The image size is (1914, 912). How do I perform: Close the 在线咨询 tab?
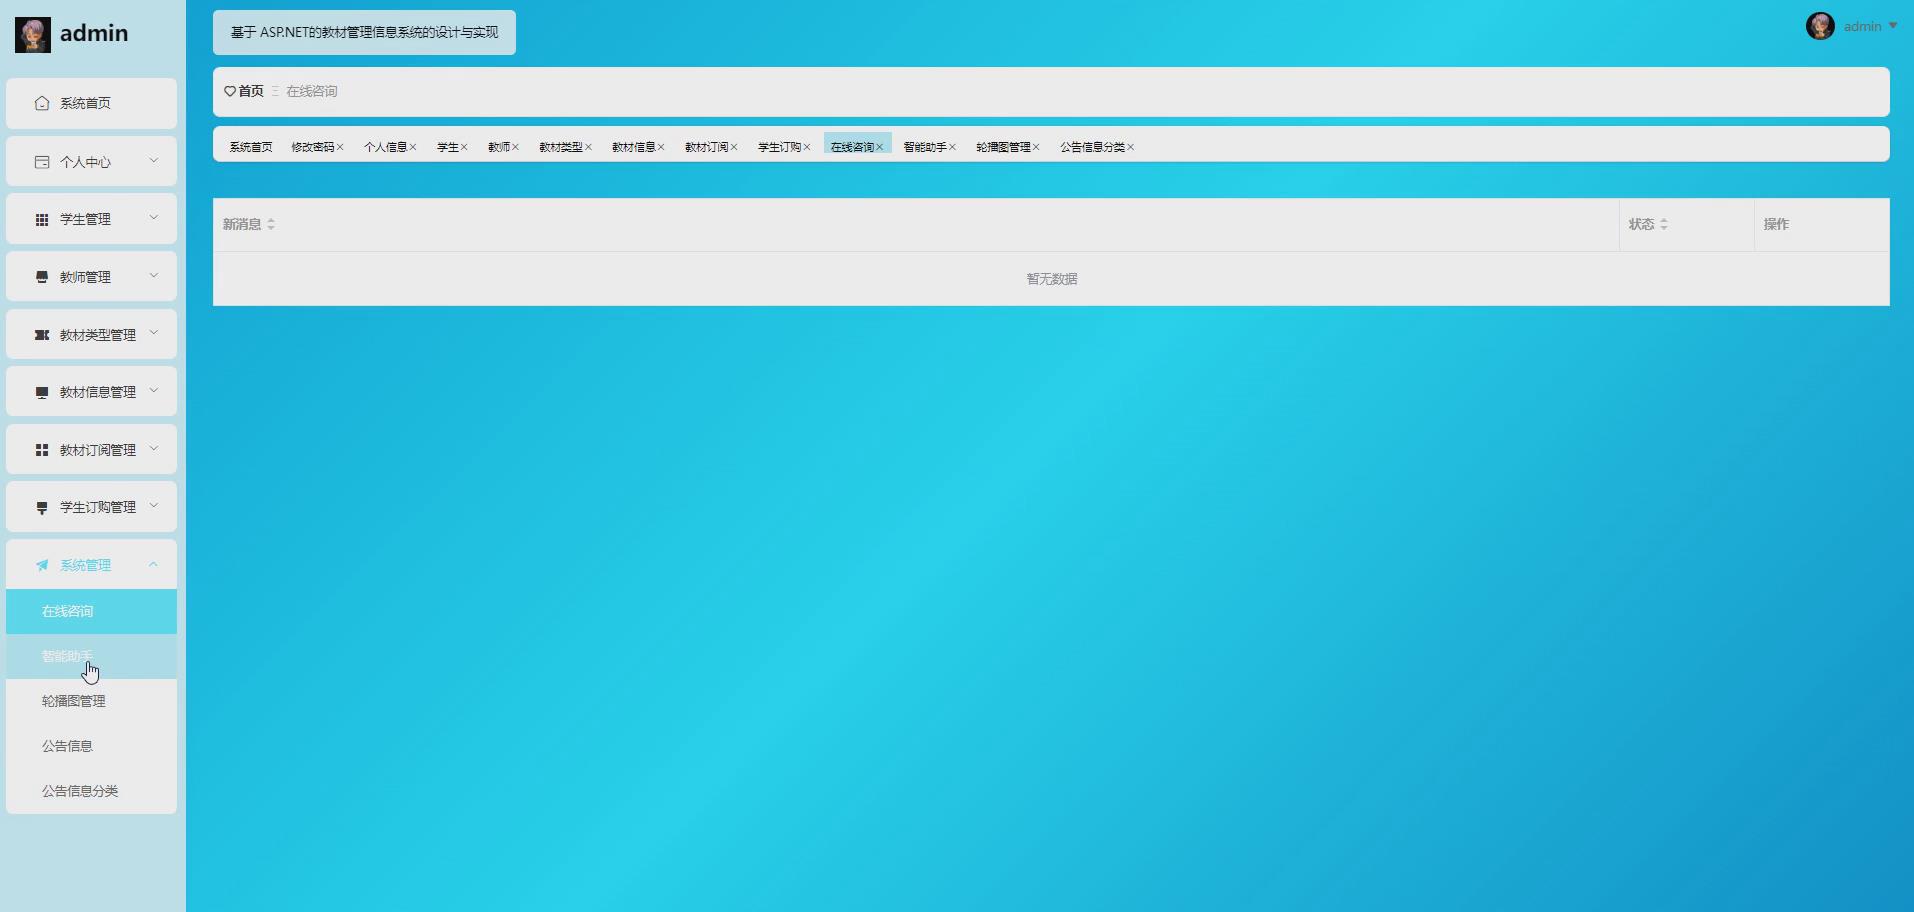(880, 147)
